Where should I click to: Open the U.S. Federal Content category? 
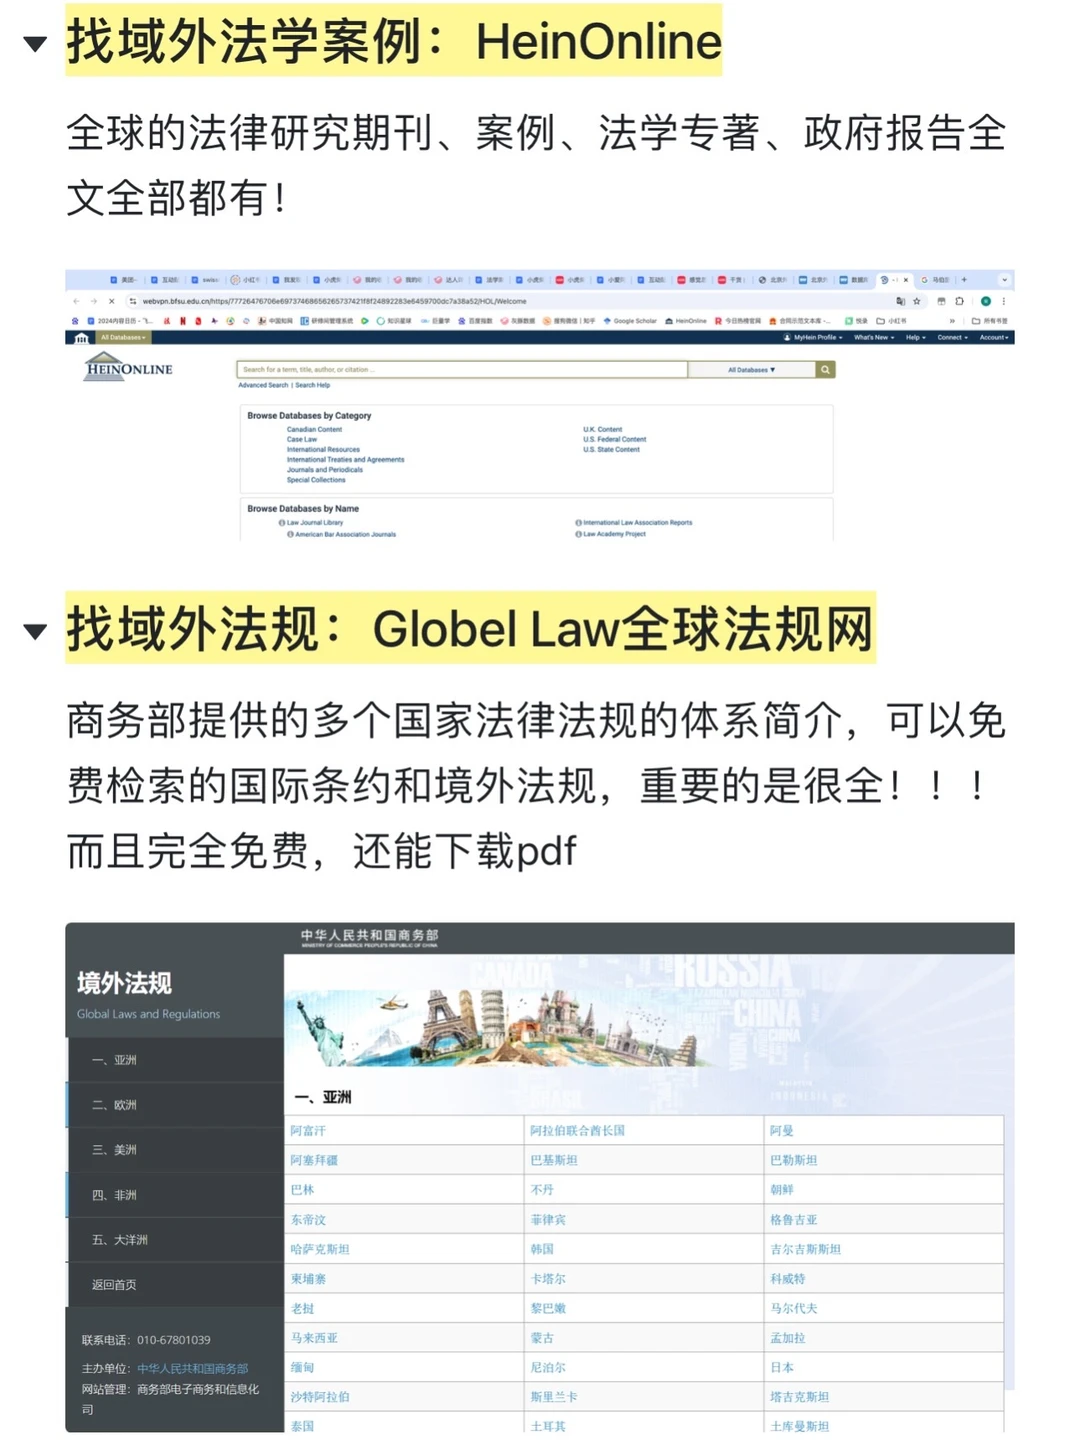click(x=615, y=439)
